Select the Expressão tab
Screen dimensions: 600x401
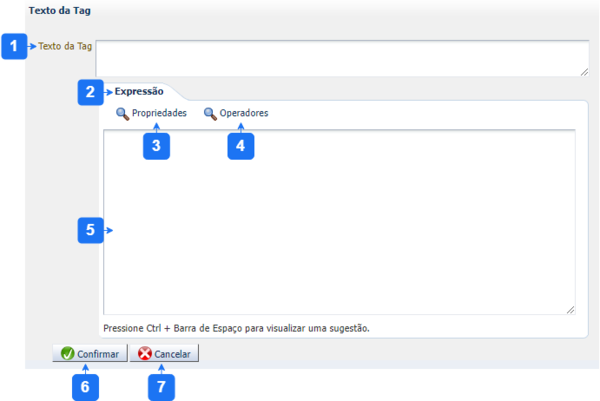pyautogui.click(x=139, y=91)
